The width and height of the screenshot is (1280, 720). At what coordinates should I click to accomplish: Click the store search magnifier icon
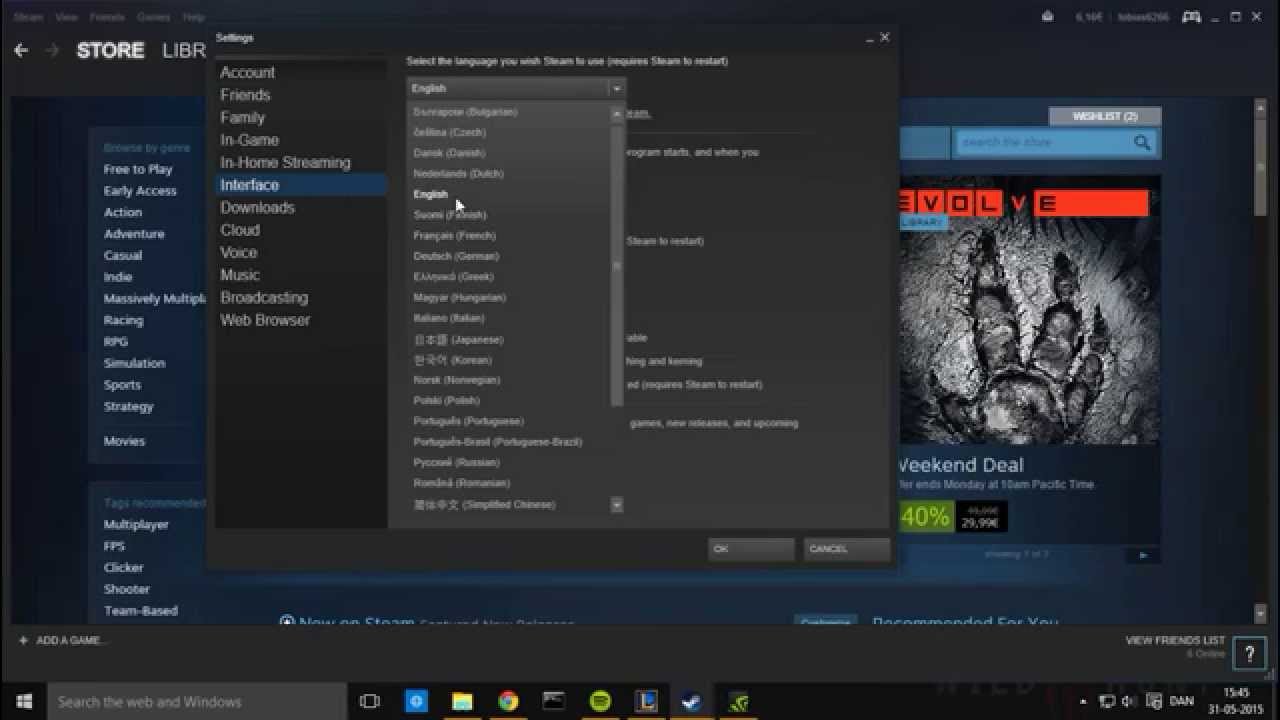tap(1142, 143)
